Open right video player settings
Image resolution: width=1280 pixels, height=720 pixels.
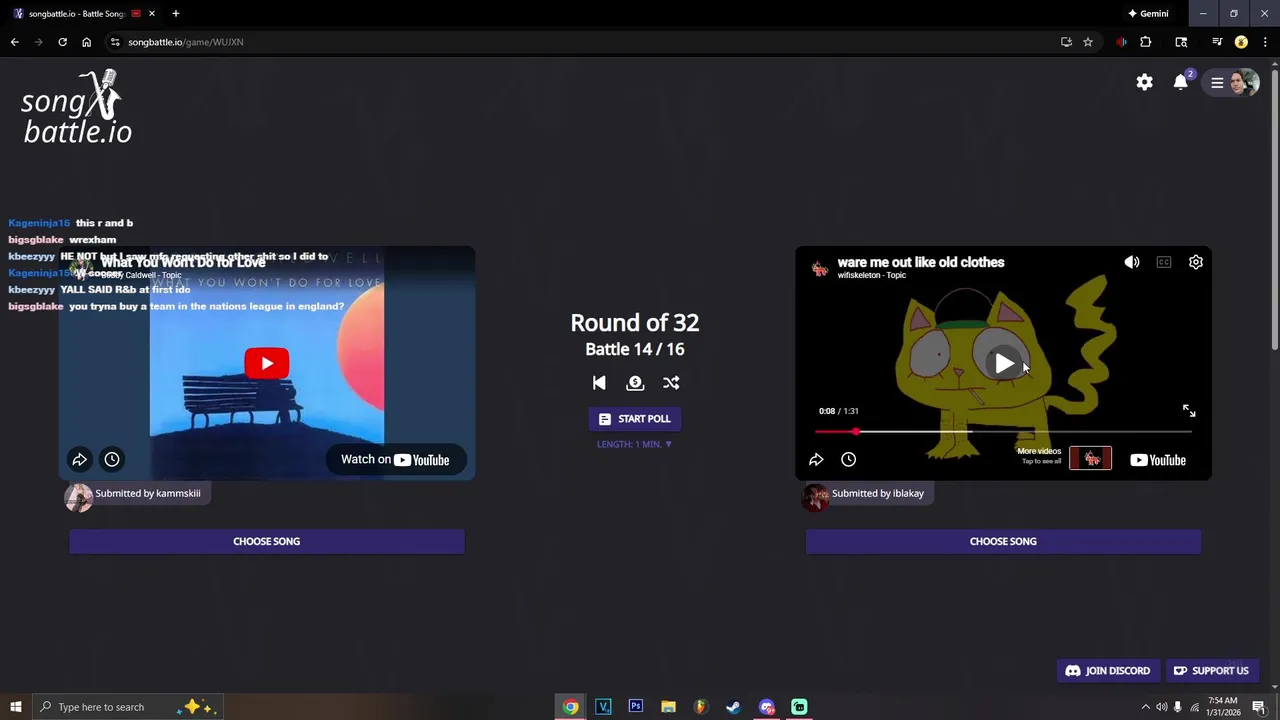click(1196, 262)
